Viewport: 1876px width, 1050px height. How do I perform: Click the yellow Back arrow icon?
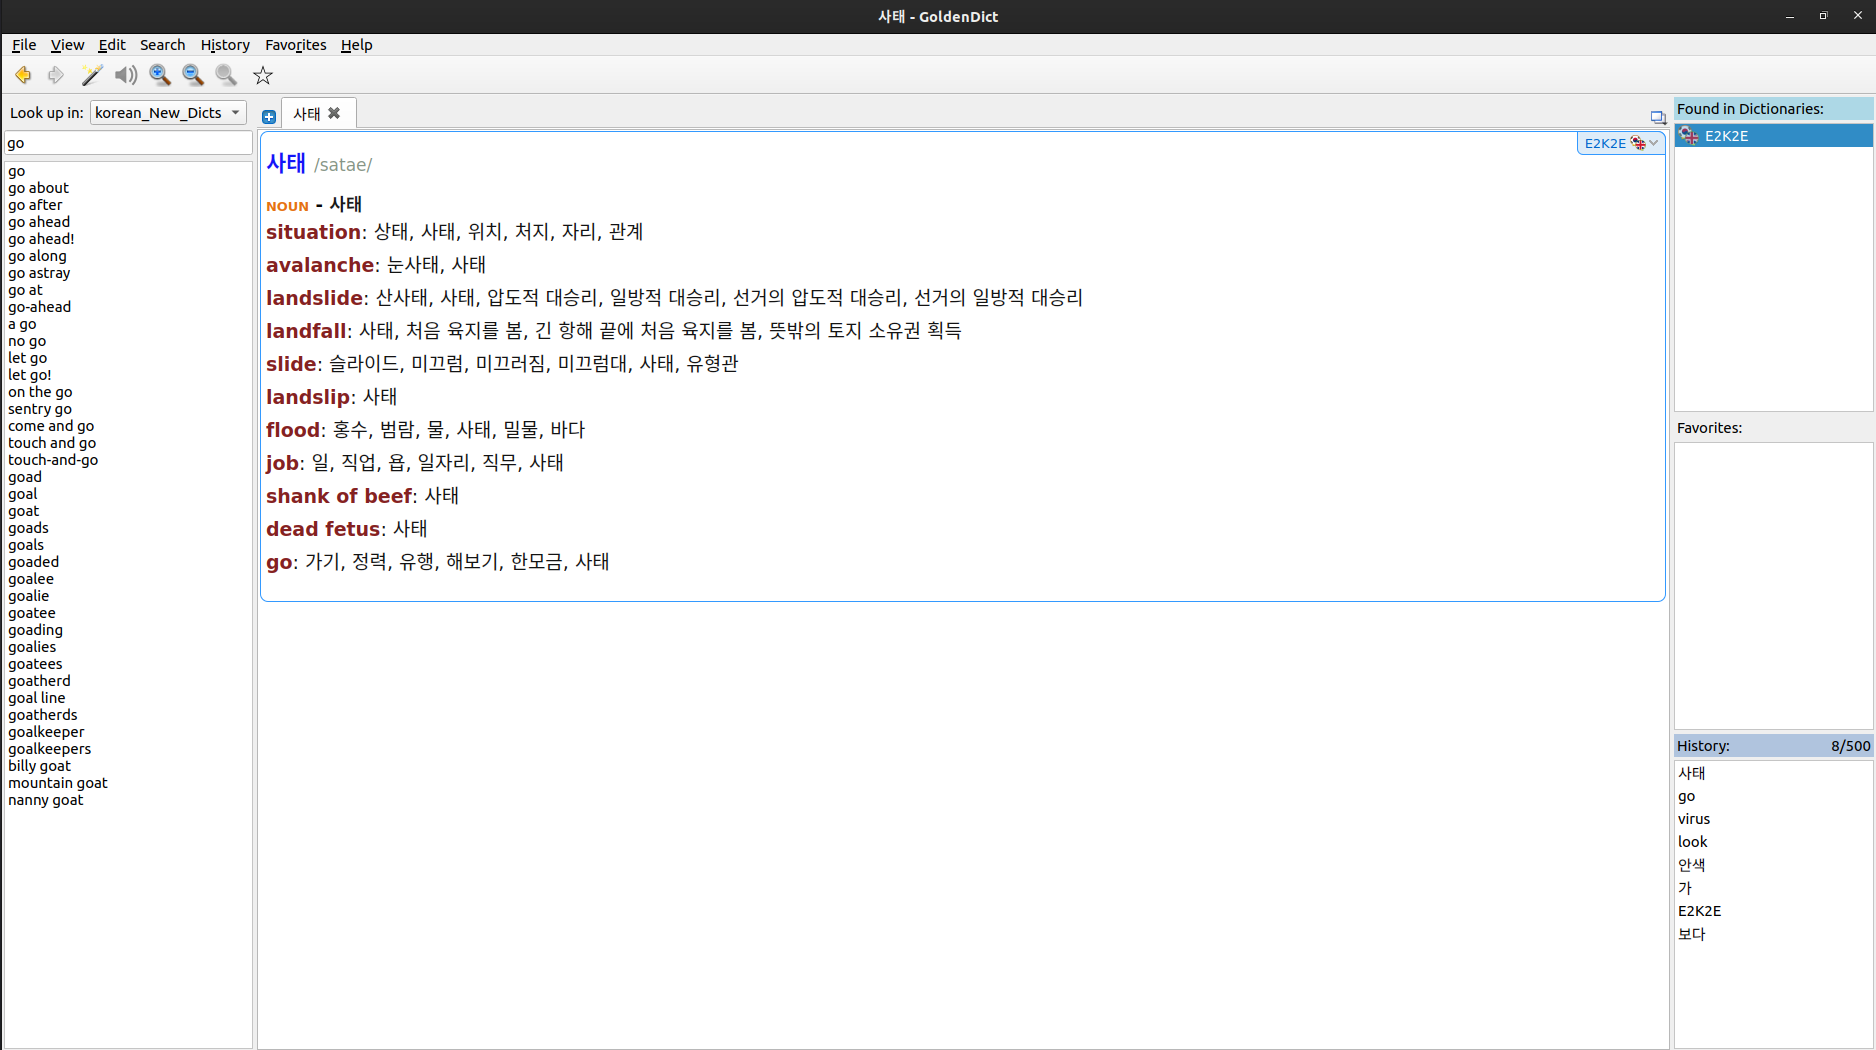pyautogui.click(x=23, y=75)
